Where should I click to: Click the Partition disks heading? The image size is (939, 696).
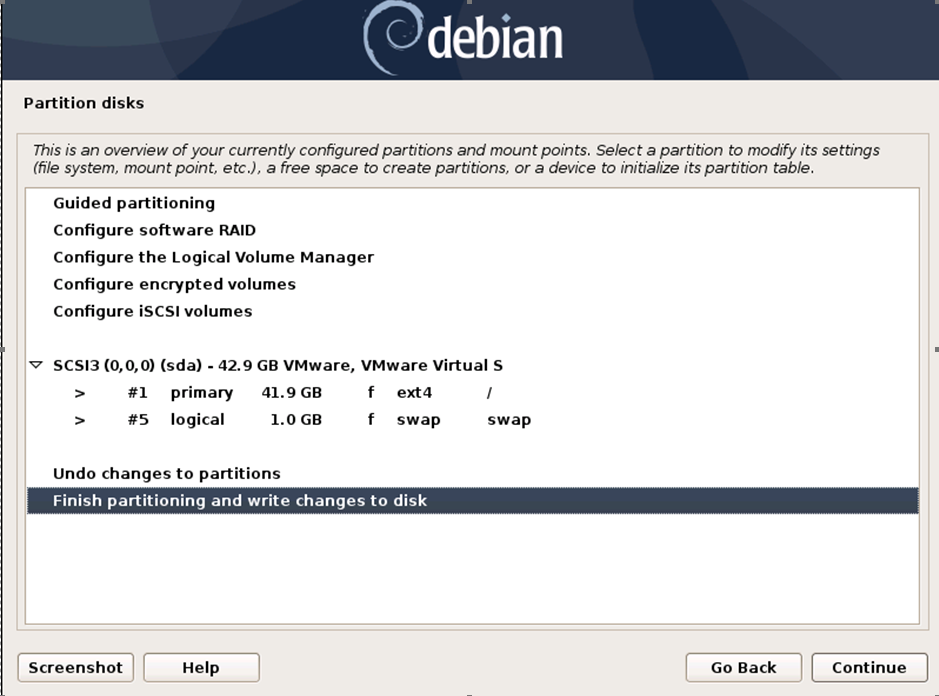tap(84, 103)
